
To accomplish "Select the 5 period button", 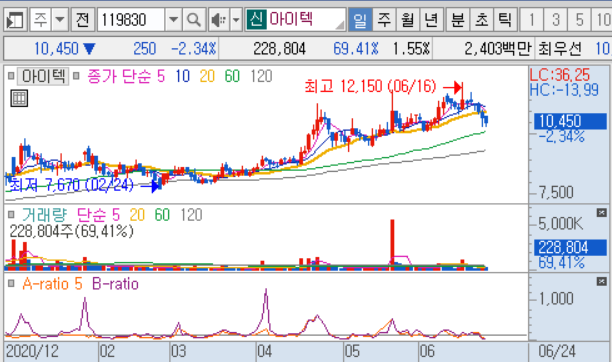I will click(x=579, y=20).
